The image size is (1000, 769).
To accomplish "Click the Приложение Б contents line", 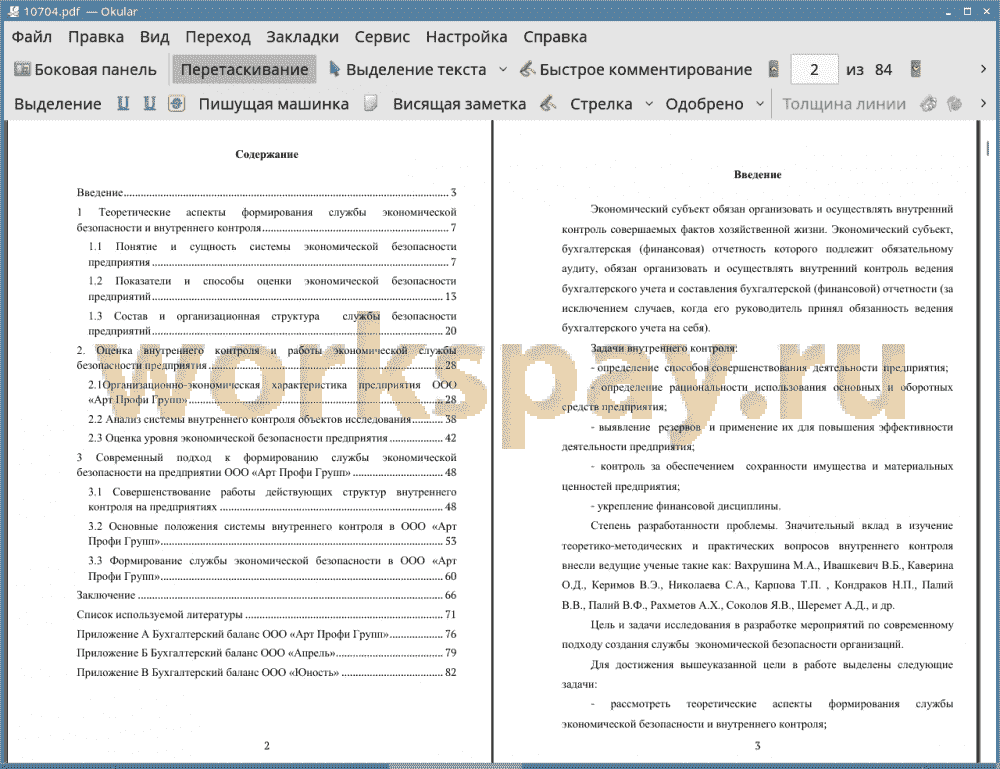I will coord(267,653).
